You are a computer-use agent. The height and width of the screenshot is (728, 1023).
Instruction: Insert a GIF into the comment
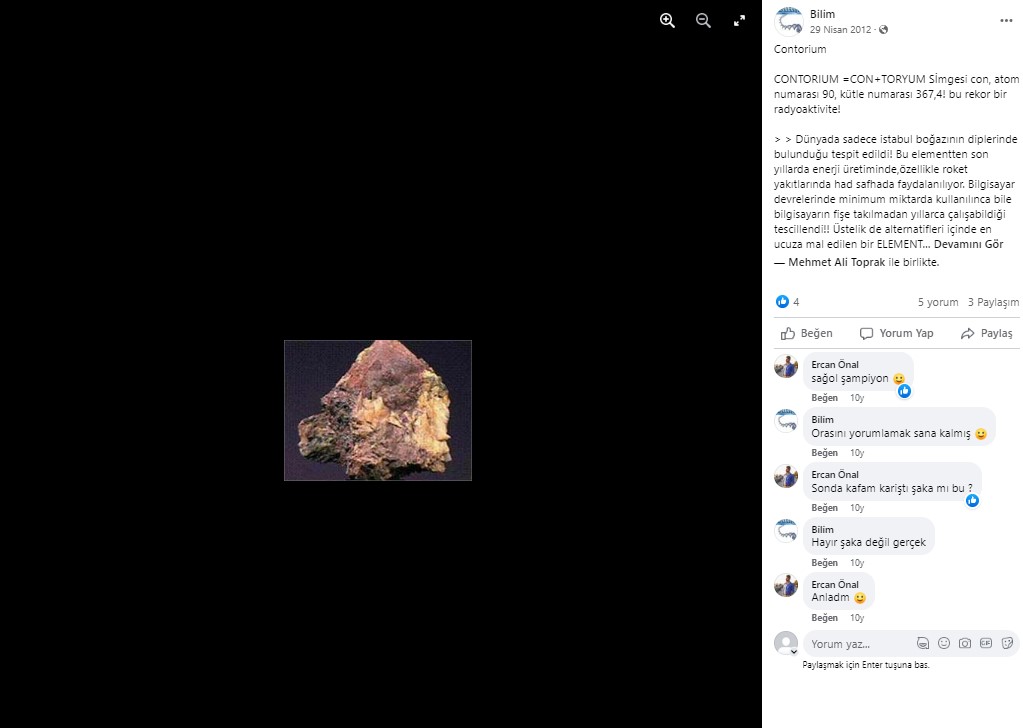[x=986, y=643]
